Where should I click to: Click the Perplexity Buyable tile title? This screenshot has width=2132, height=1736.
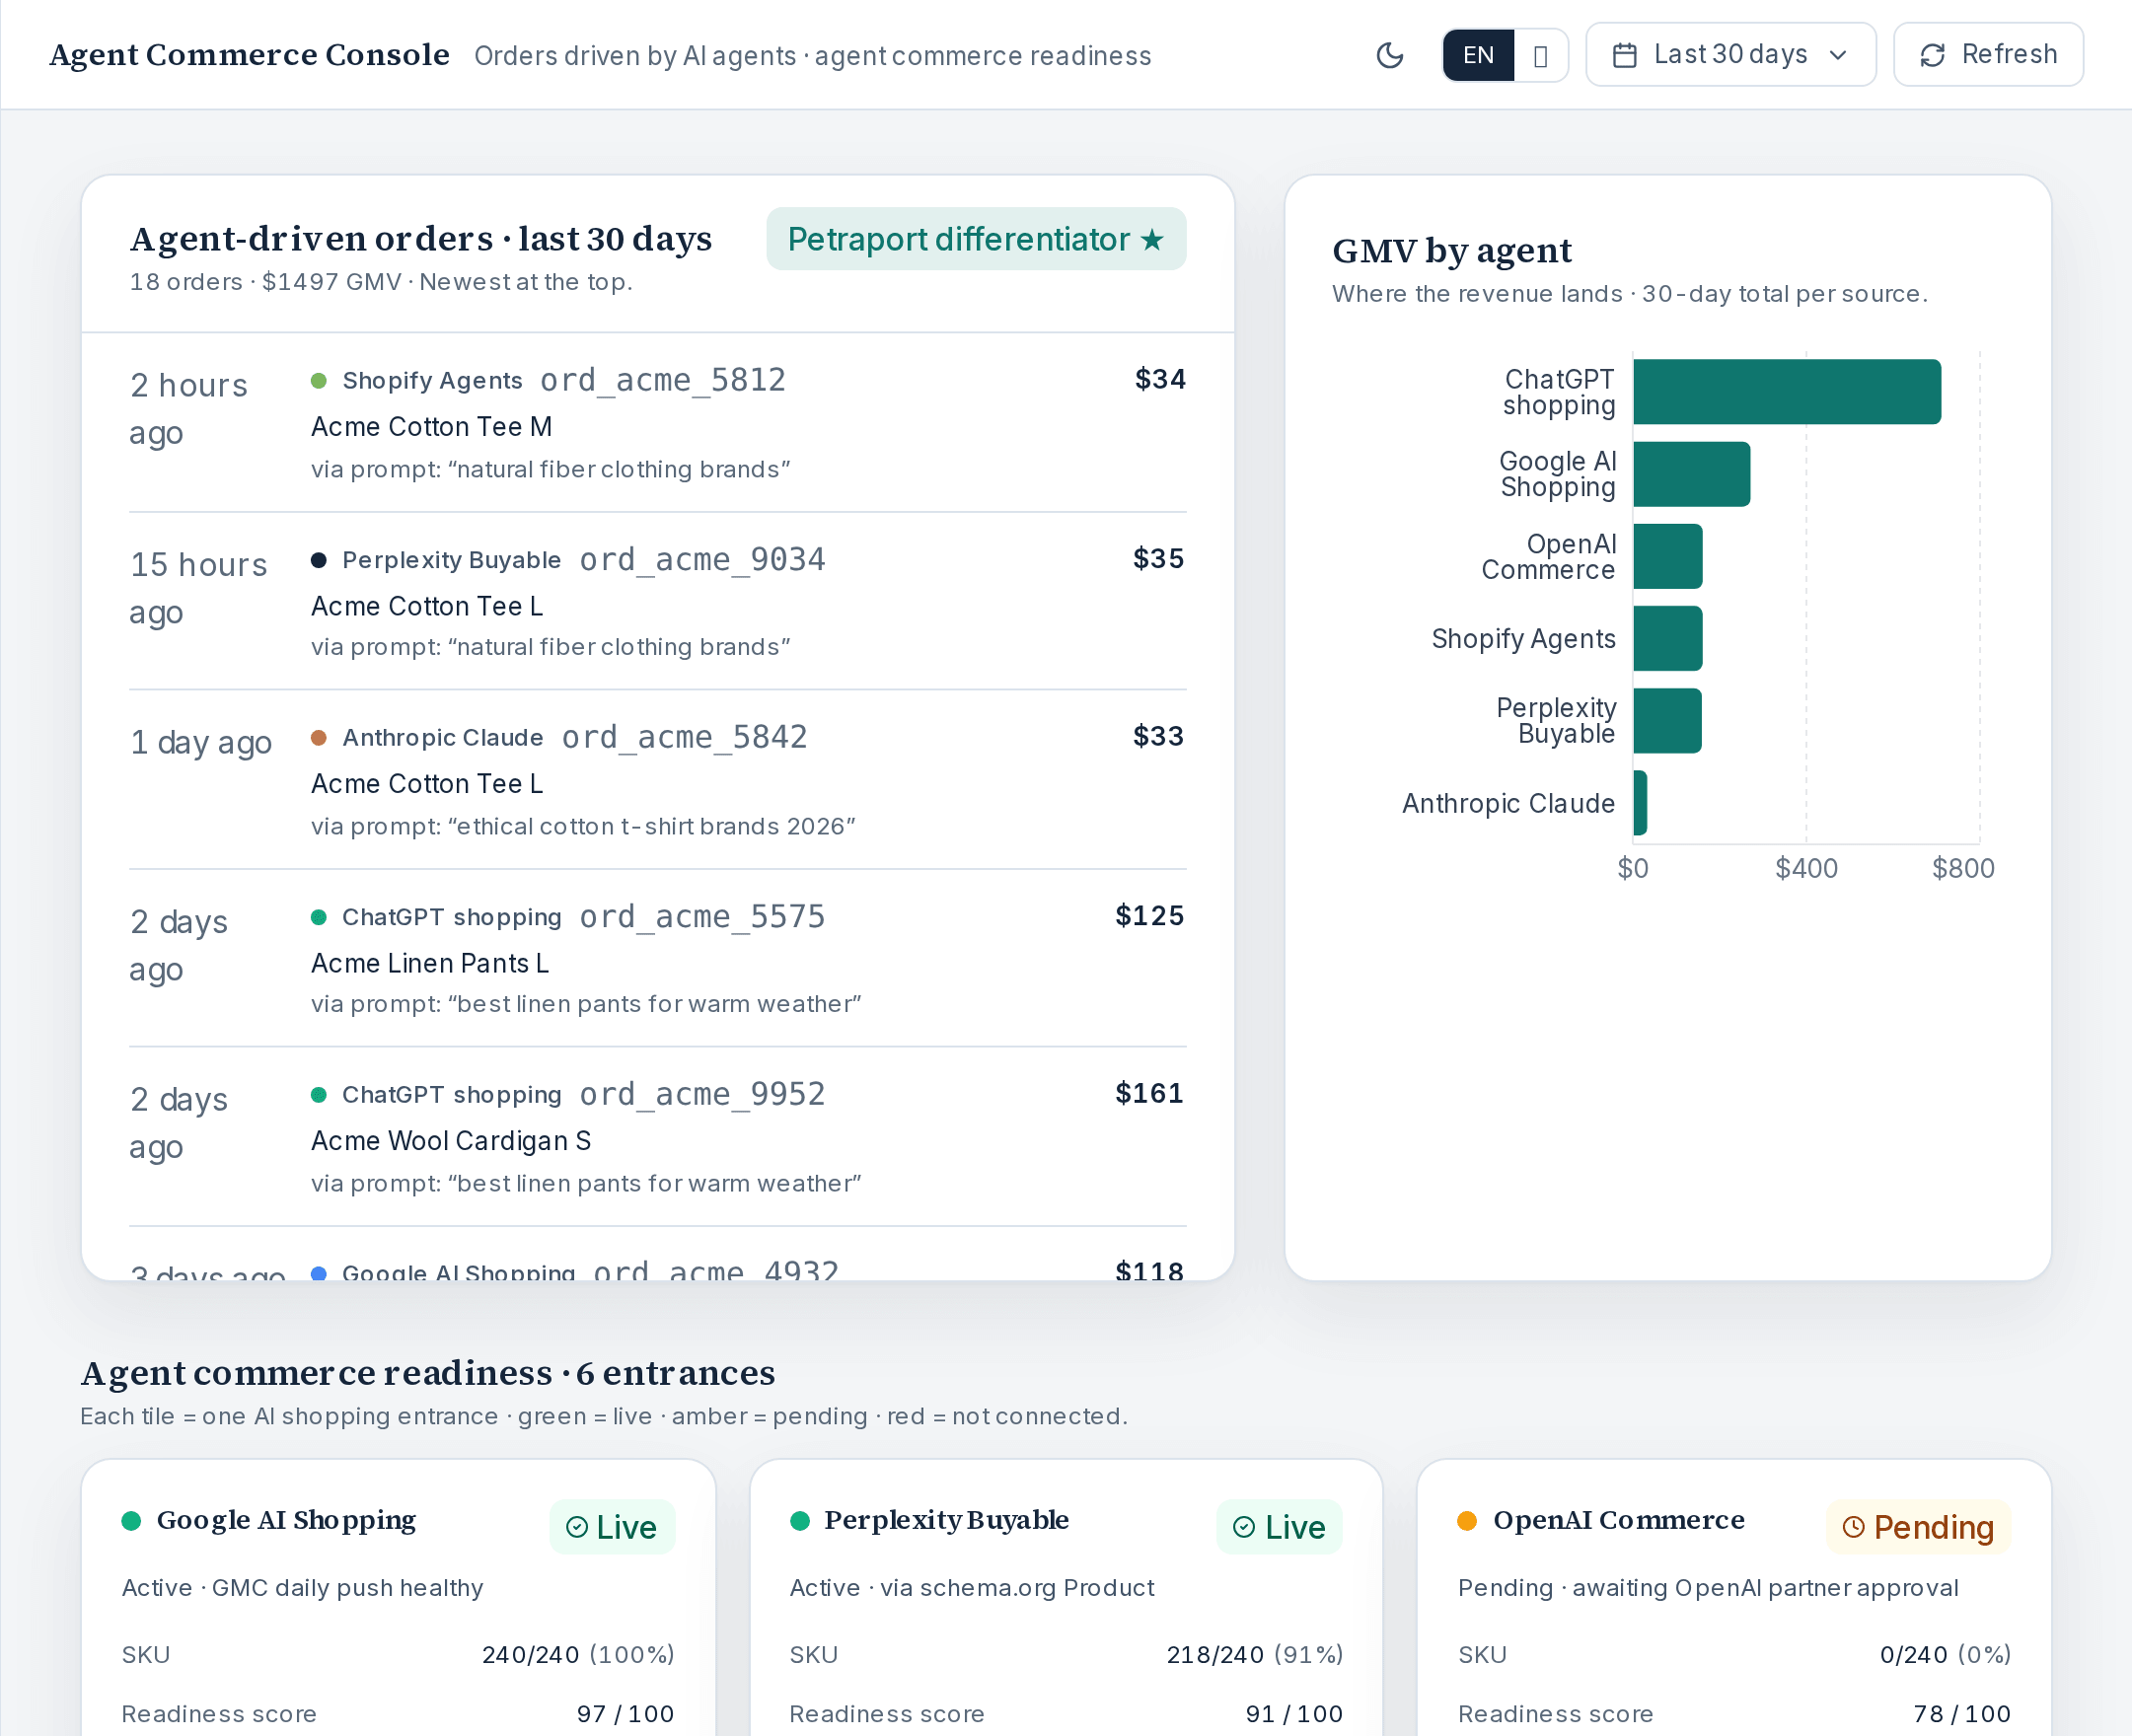click(x=946, y=1520)
